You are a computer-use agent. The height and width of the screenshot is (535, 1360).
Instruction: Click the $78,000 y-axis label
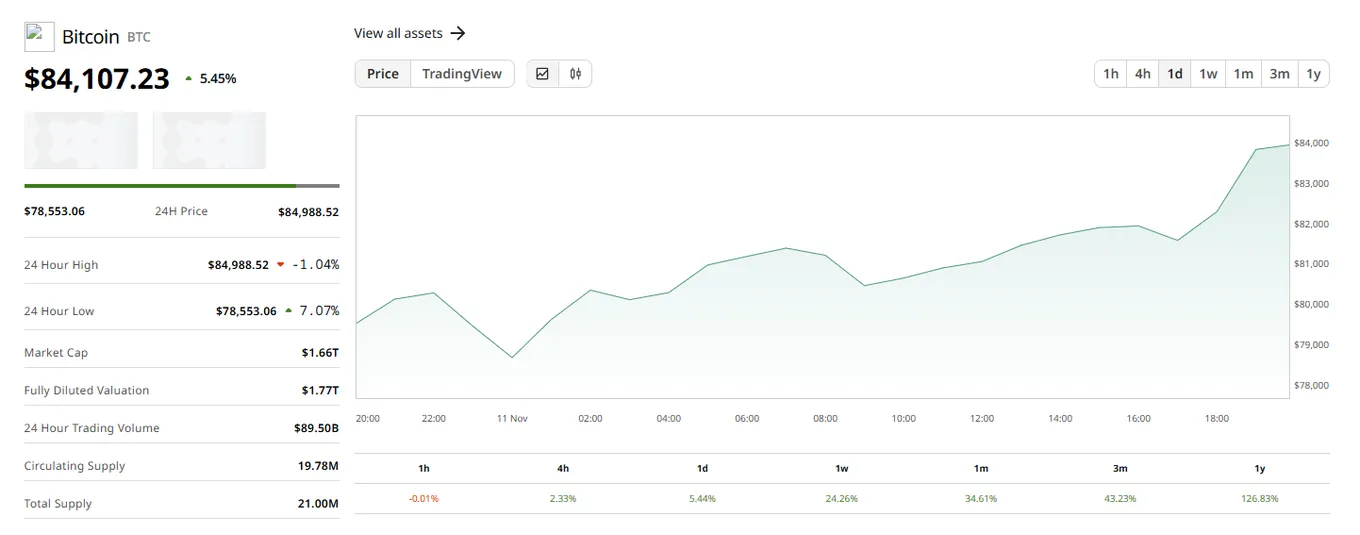(x=1311, y=385)
